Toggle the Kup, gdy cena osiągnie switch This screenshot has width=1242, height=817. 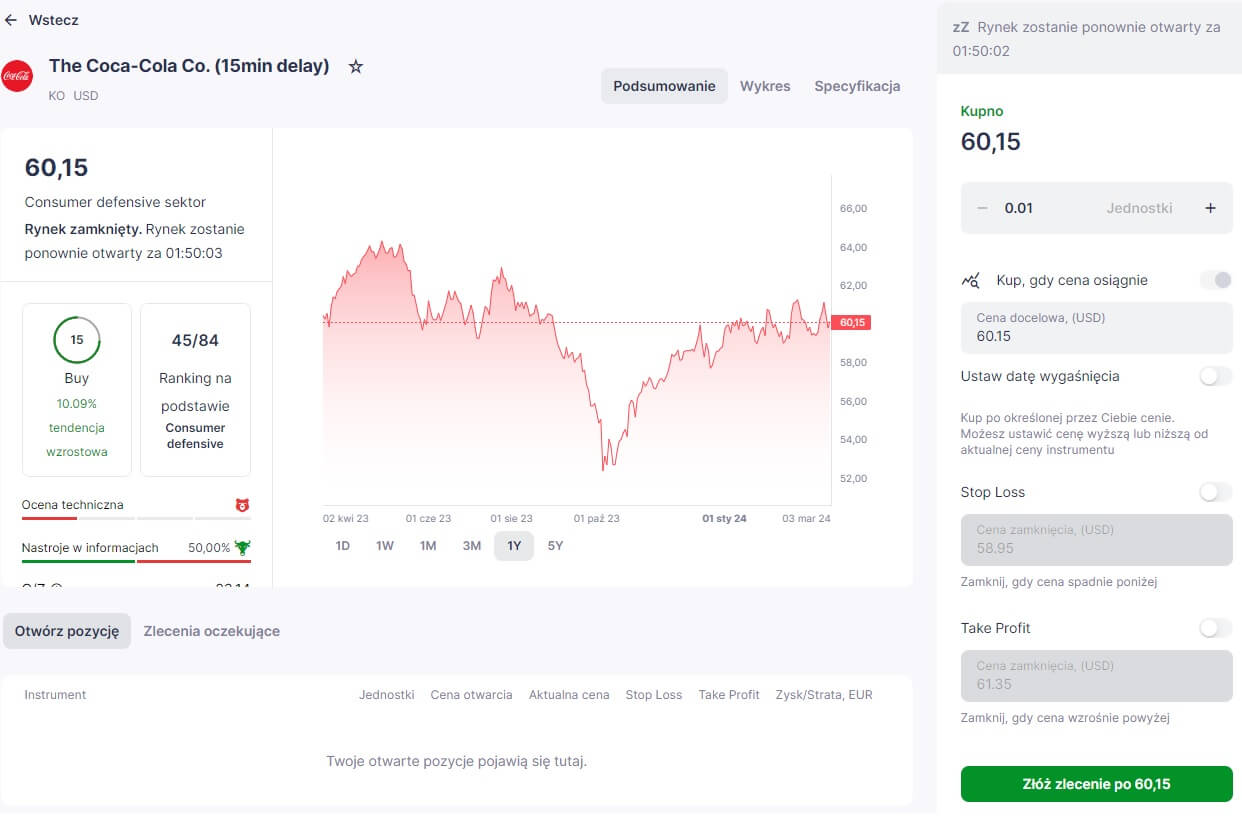(x=1216, y=280)
